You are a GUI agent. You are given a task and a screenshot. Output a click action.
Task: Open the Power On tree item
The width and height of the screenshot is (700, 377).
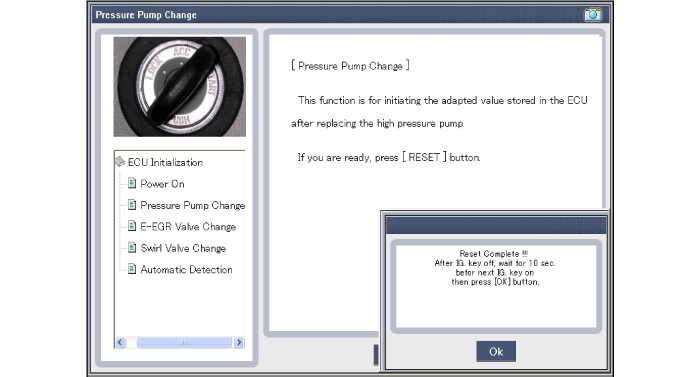click(162, 184)
